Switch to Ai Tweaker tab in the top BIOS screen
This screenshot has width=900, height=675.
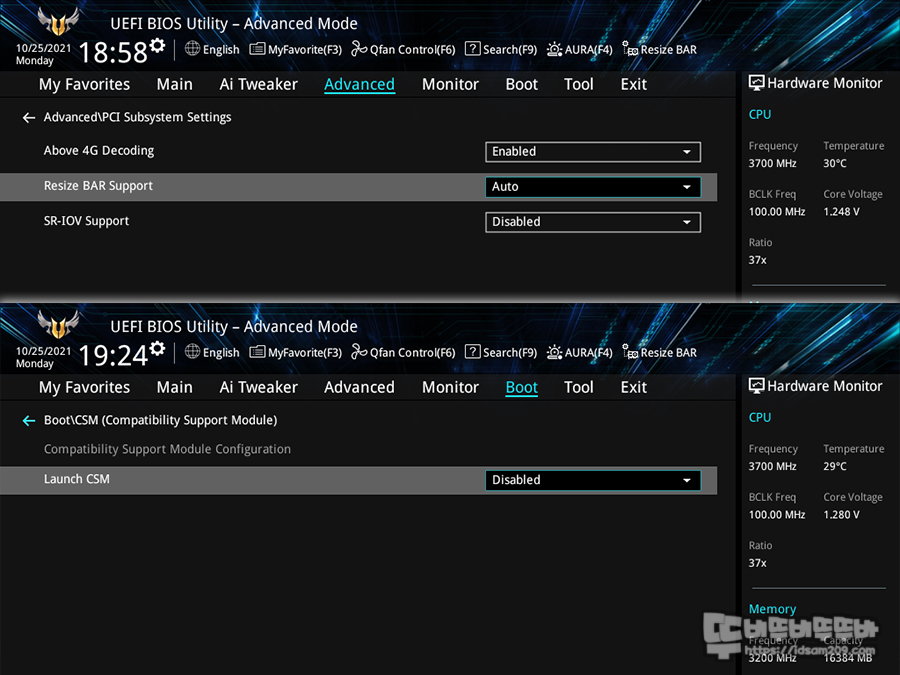(x=258, y=84)
